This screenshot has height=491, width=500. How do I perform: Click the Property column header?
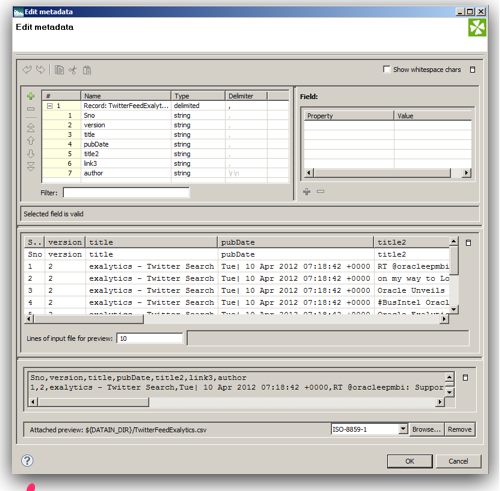[x=349, y=116]
